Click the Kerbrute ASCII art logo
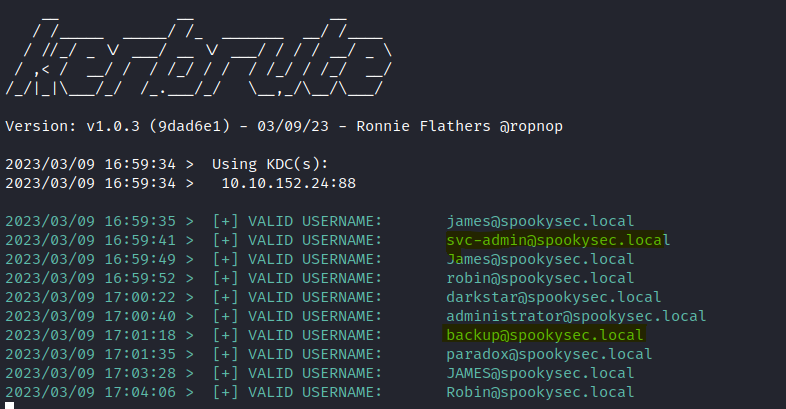 click(199, 56)
